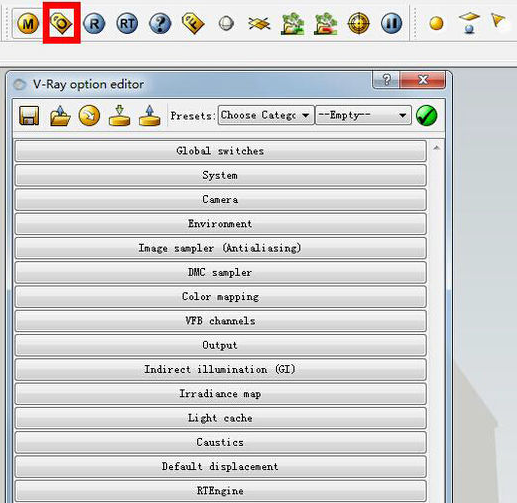
Task: Open the RTEngine rollout
Action: tap(220, 491)
